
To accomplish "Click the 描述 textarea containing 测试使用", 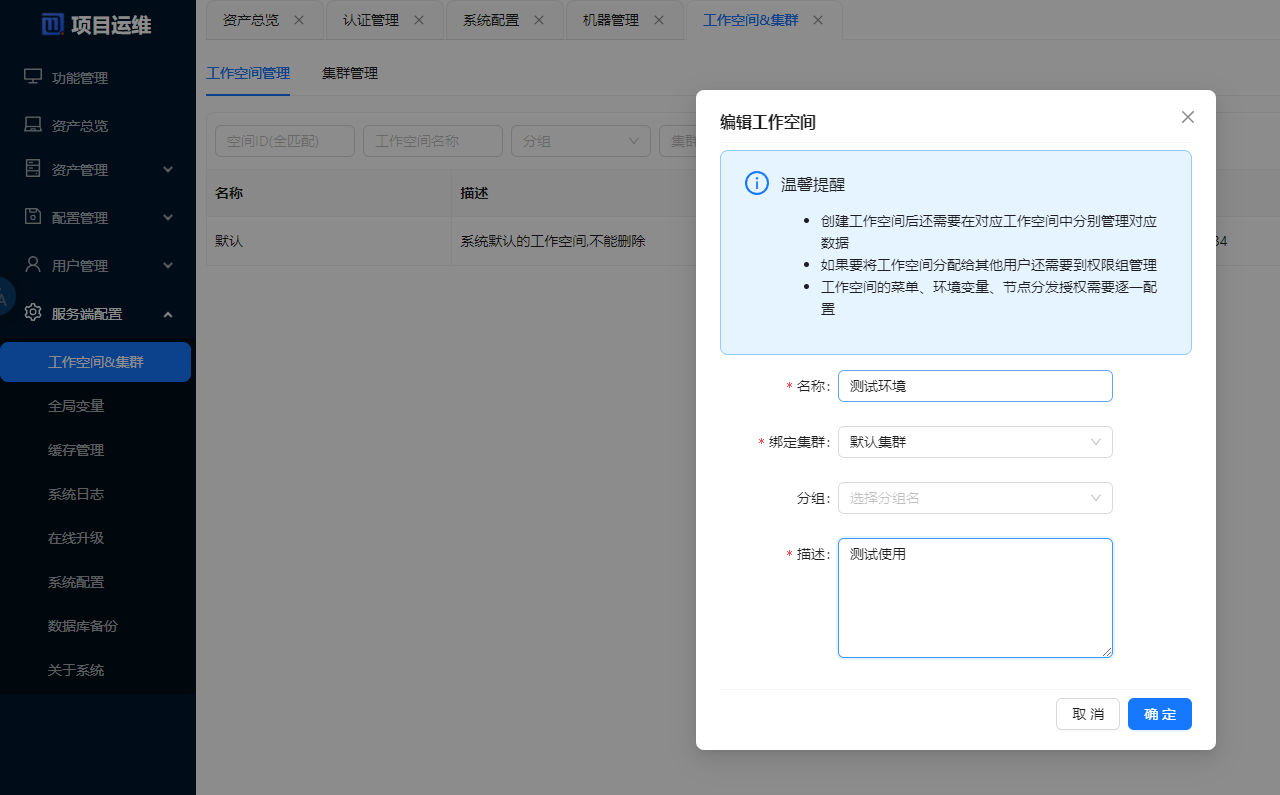I will click(x=974, y=598).
